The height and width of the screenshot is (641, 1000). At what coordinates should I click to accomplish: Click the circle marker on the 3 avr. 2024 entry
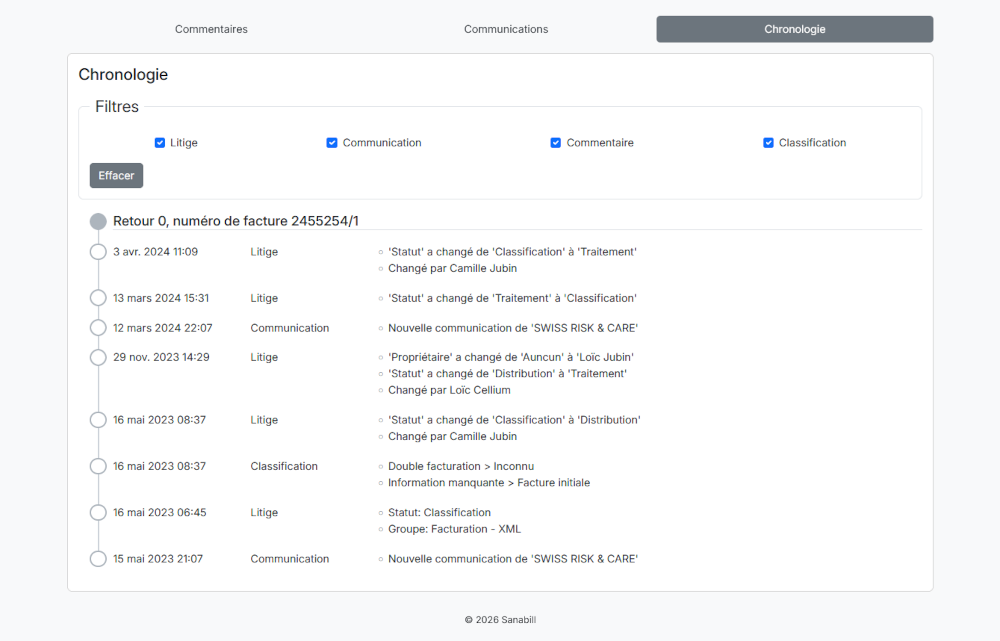[97, 252]
